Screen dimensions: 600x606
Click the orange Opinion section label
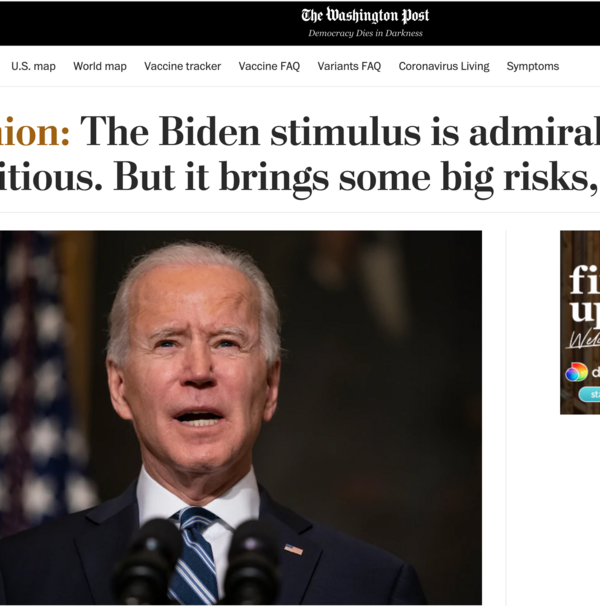pyautogui.click(x=35, y=132)
